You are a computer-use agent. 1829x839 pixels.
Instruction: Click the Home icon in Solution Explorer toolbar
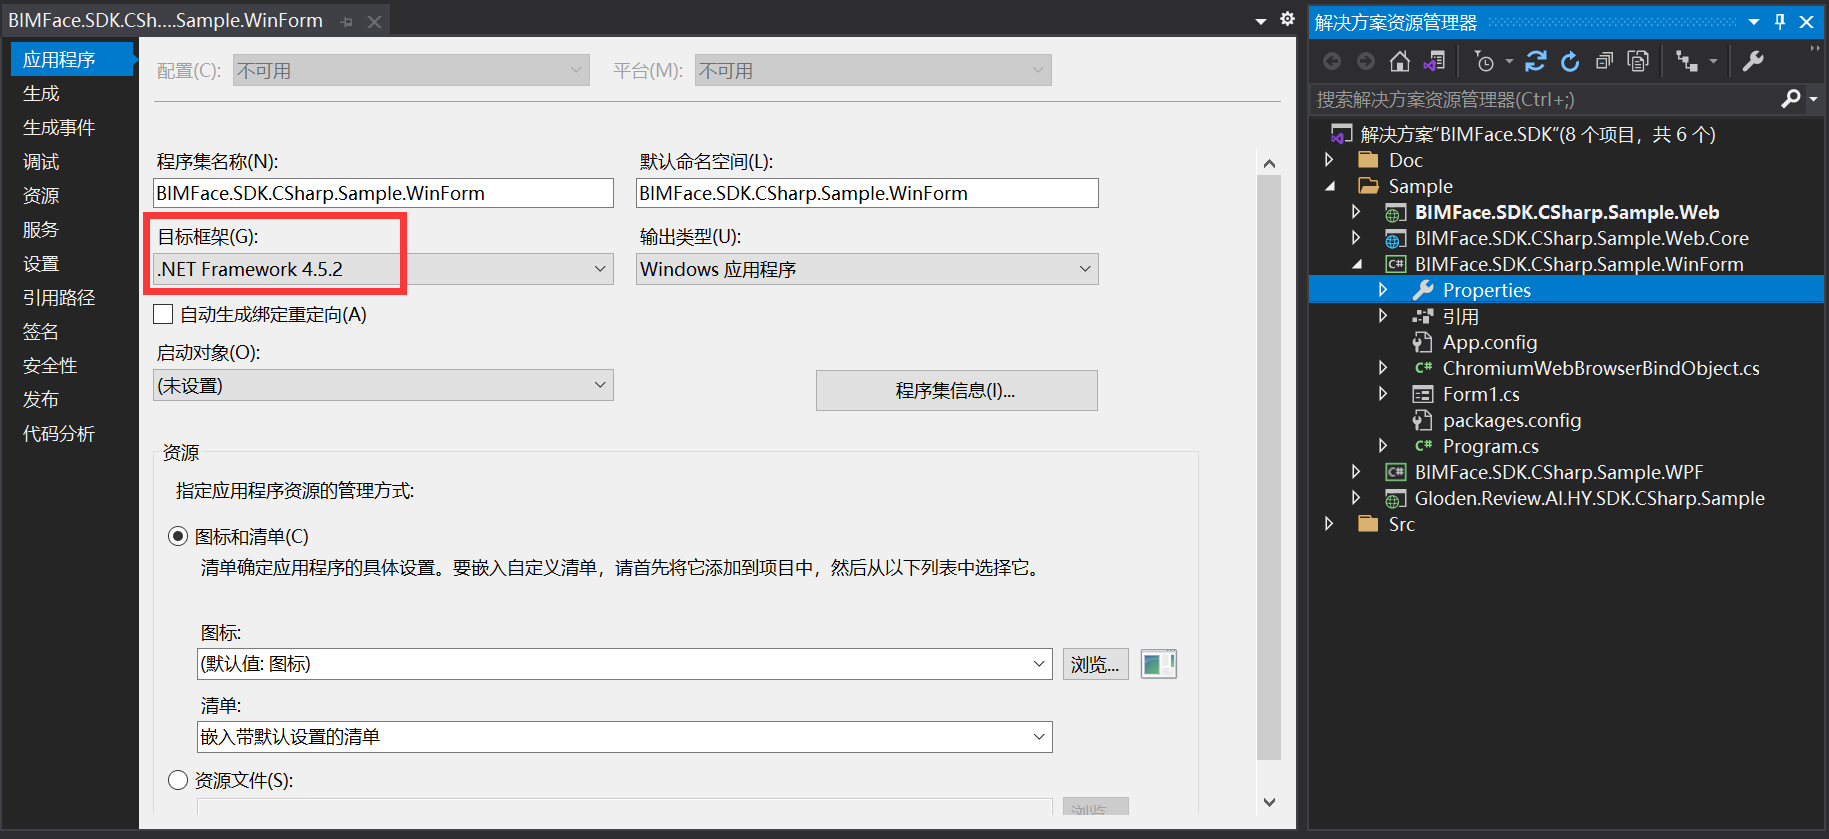click(x=1400, y=61)
